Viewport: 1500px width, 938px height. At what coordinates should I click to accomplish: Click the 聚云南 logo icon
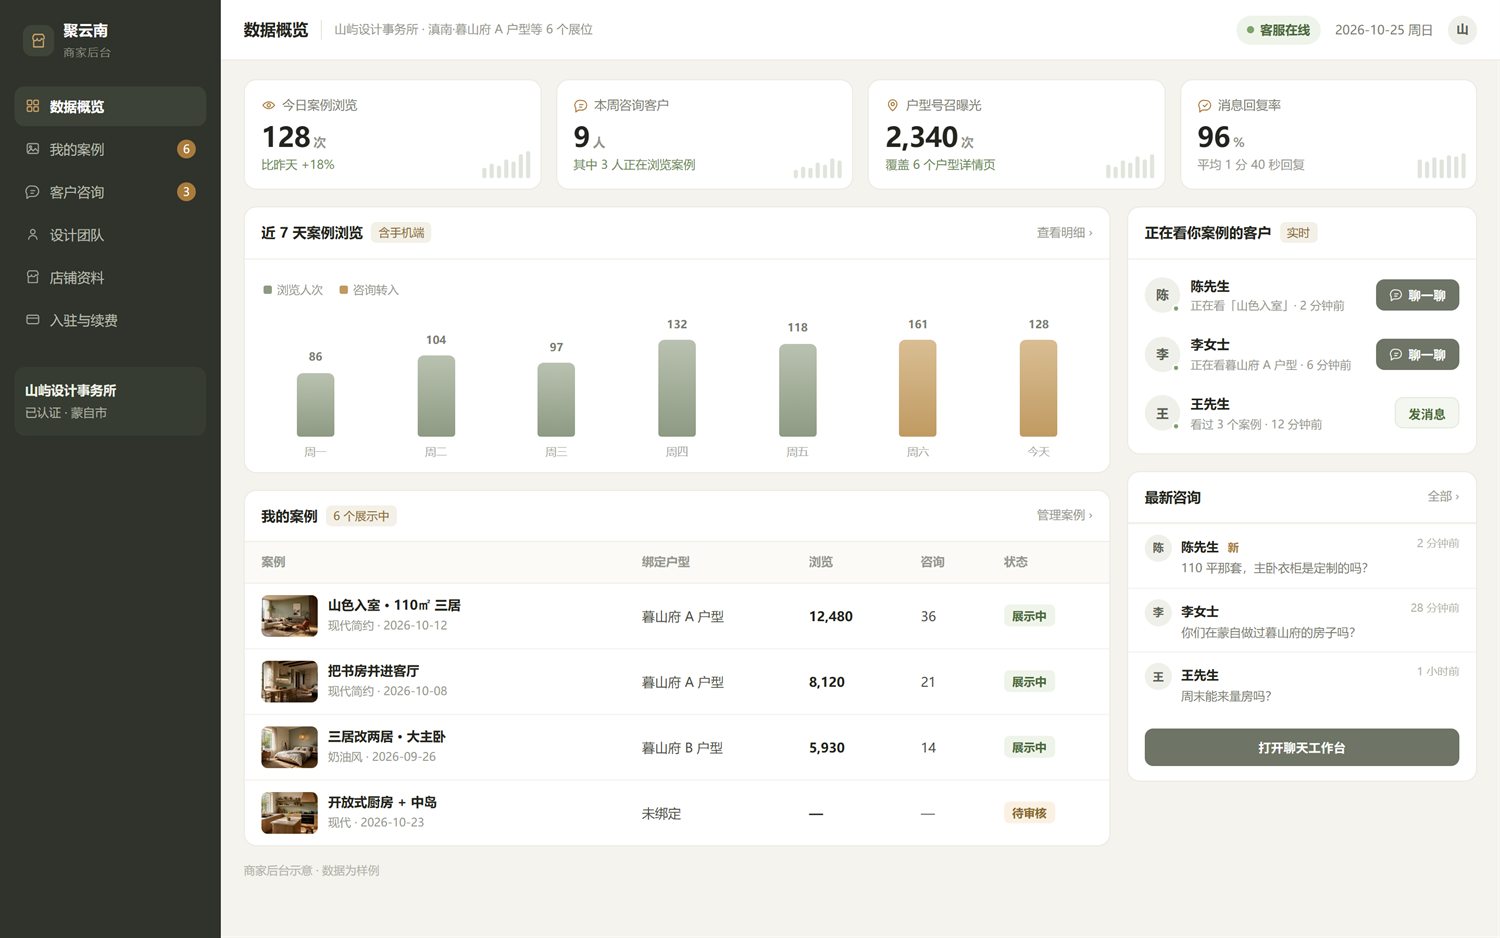point(38,41)
